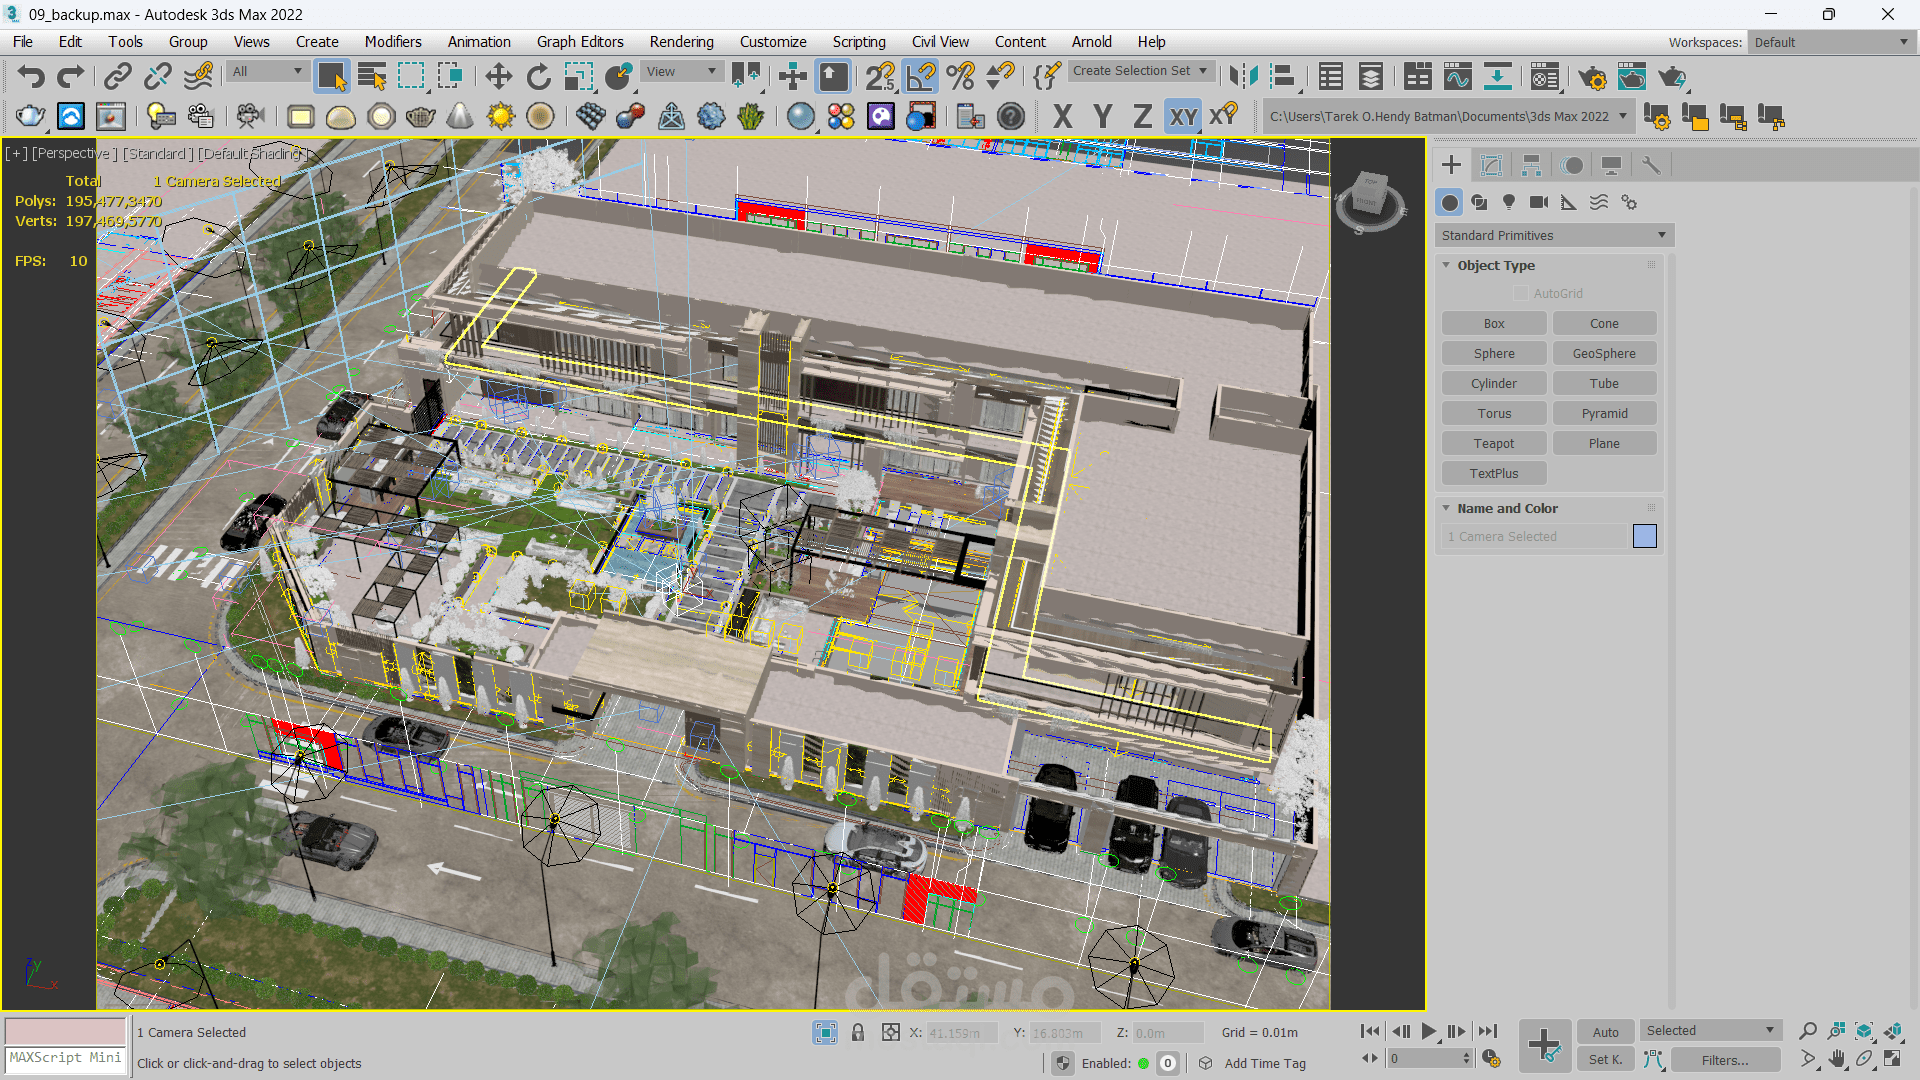Open the Modifiers menu
The height and width of the screenshot is (1080, 1920).
[x=392, y=42]
